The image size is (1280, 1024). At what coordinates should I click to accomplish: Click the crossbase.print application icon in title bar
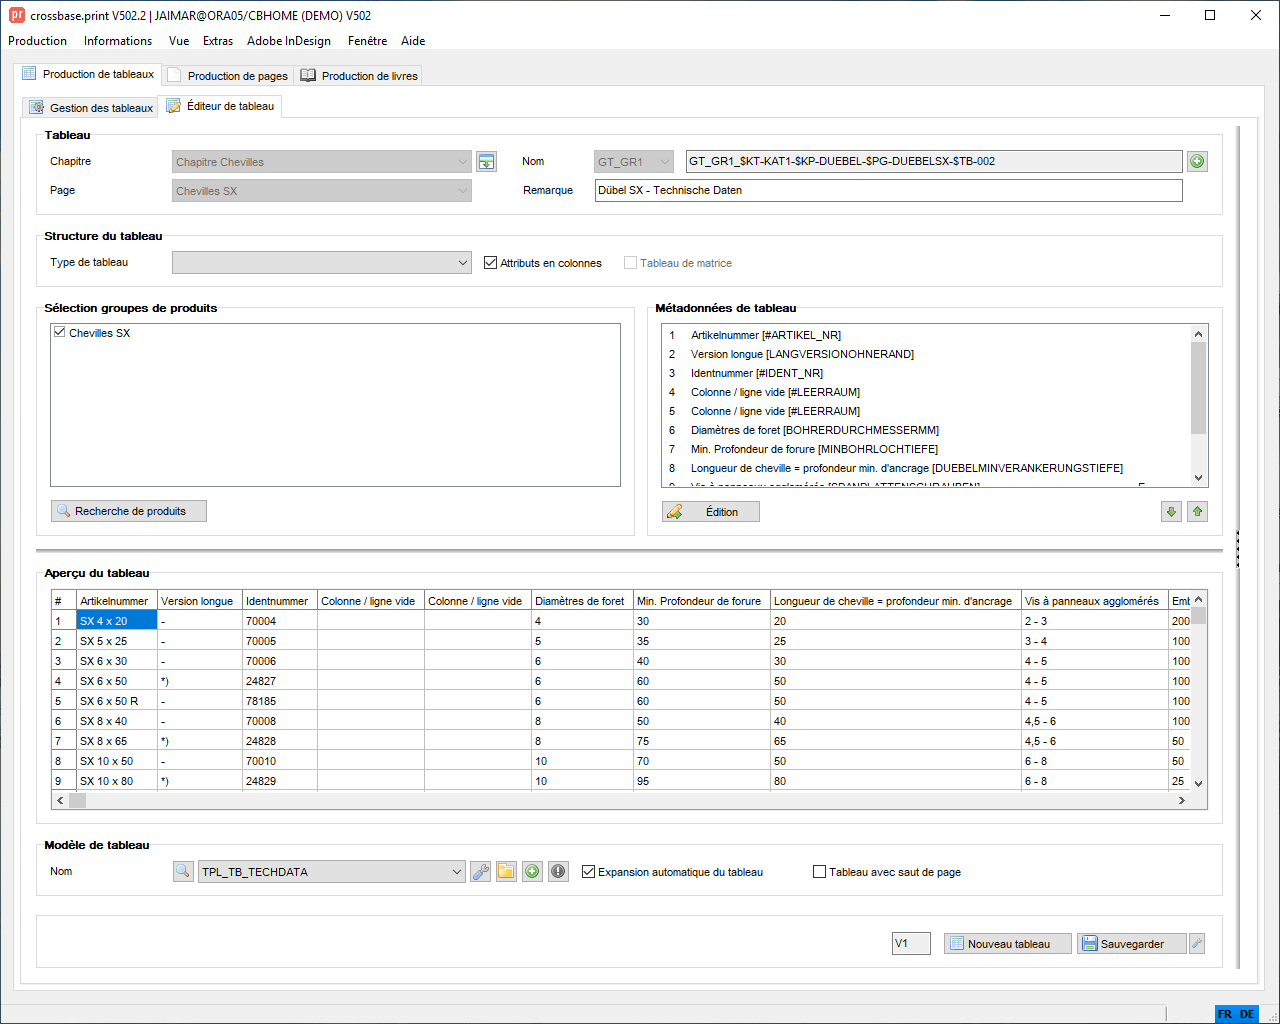tap(16, 15)
